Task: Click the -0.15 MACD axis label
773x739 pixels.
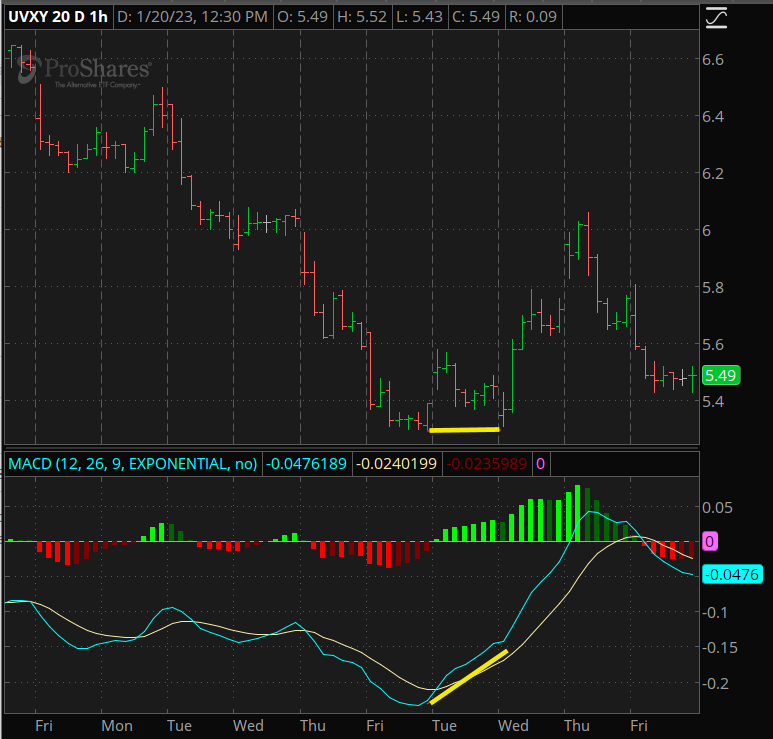Action: pos(719,647)
